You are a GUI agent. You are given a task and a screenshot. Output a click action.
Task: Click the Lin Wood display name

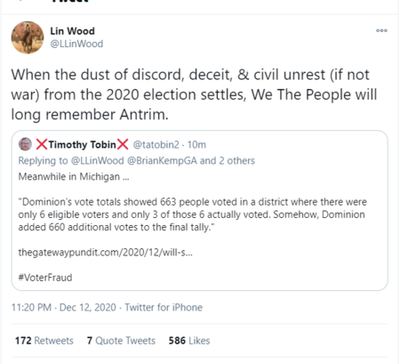click(x=72, y=31)
